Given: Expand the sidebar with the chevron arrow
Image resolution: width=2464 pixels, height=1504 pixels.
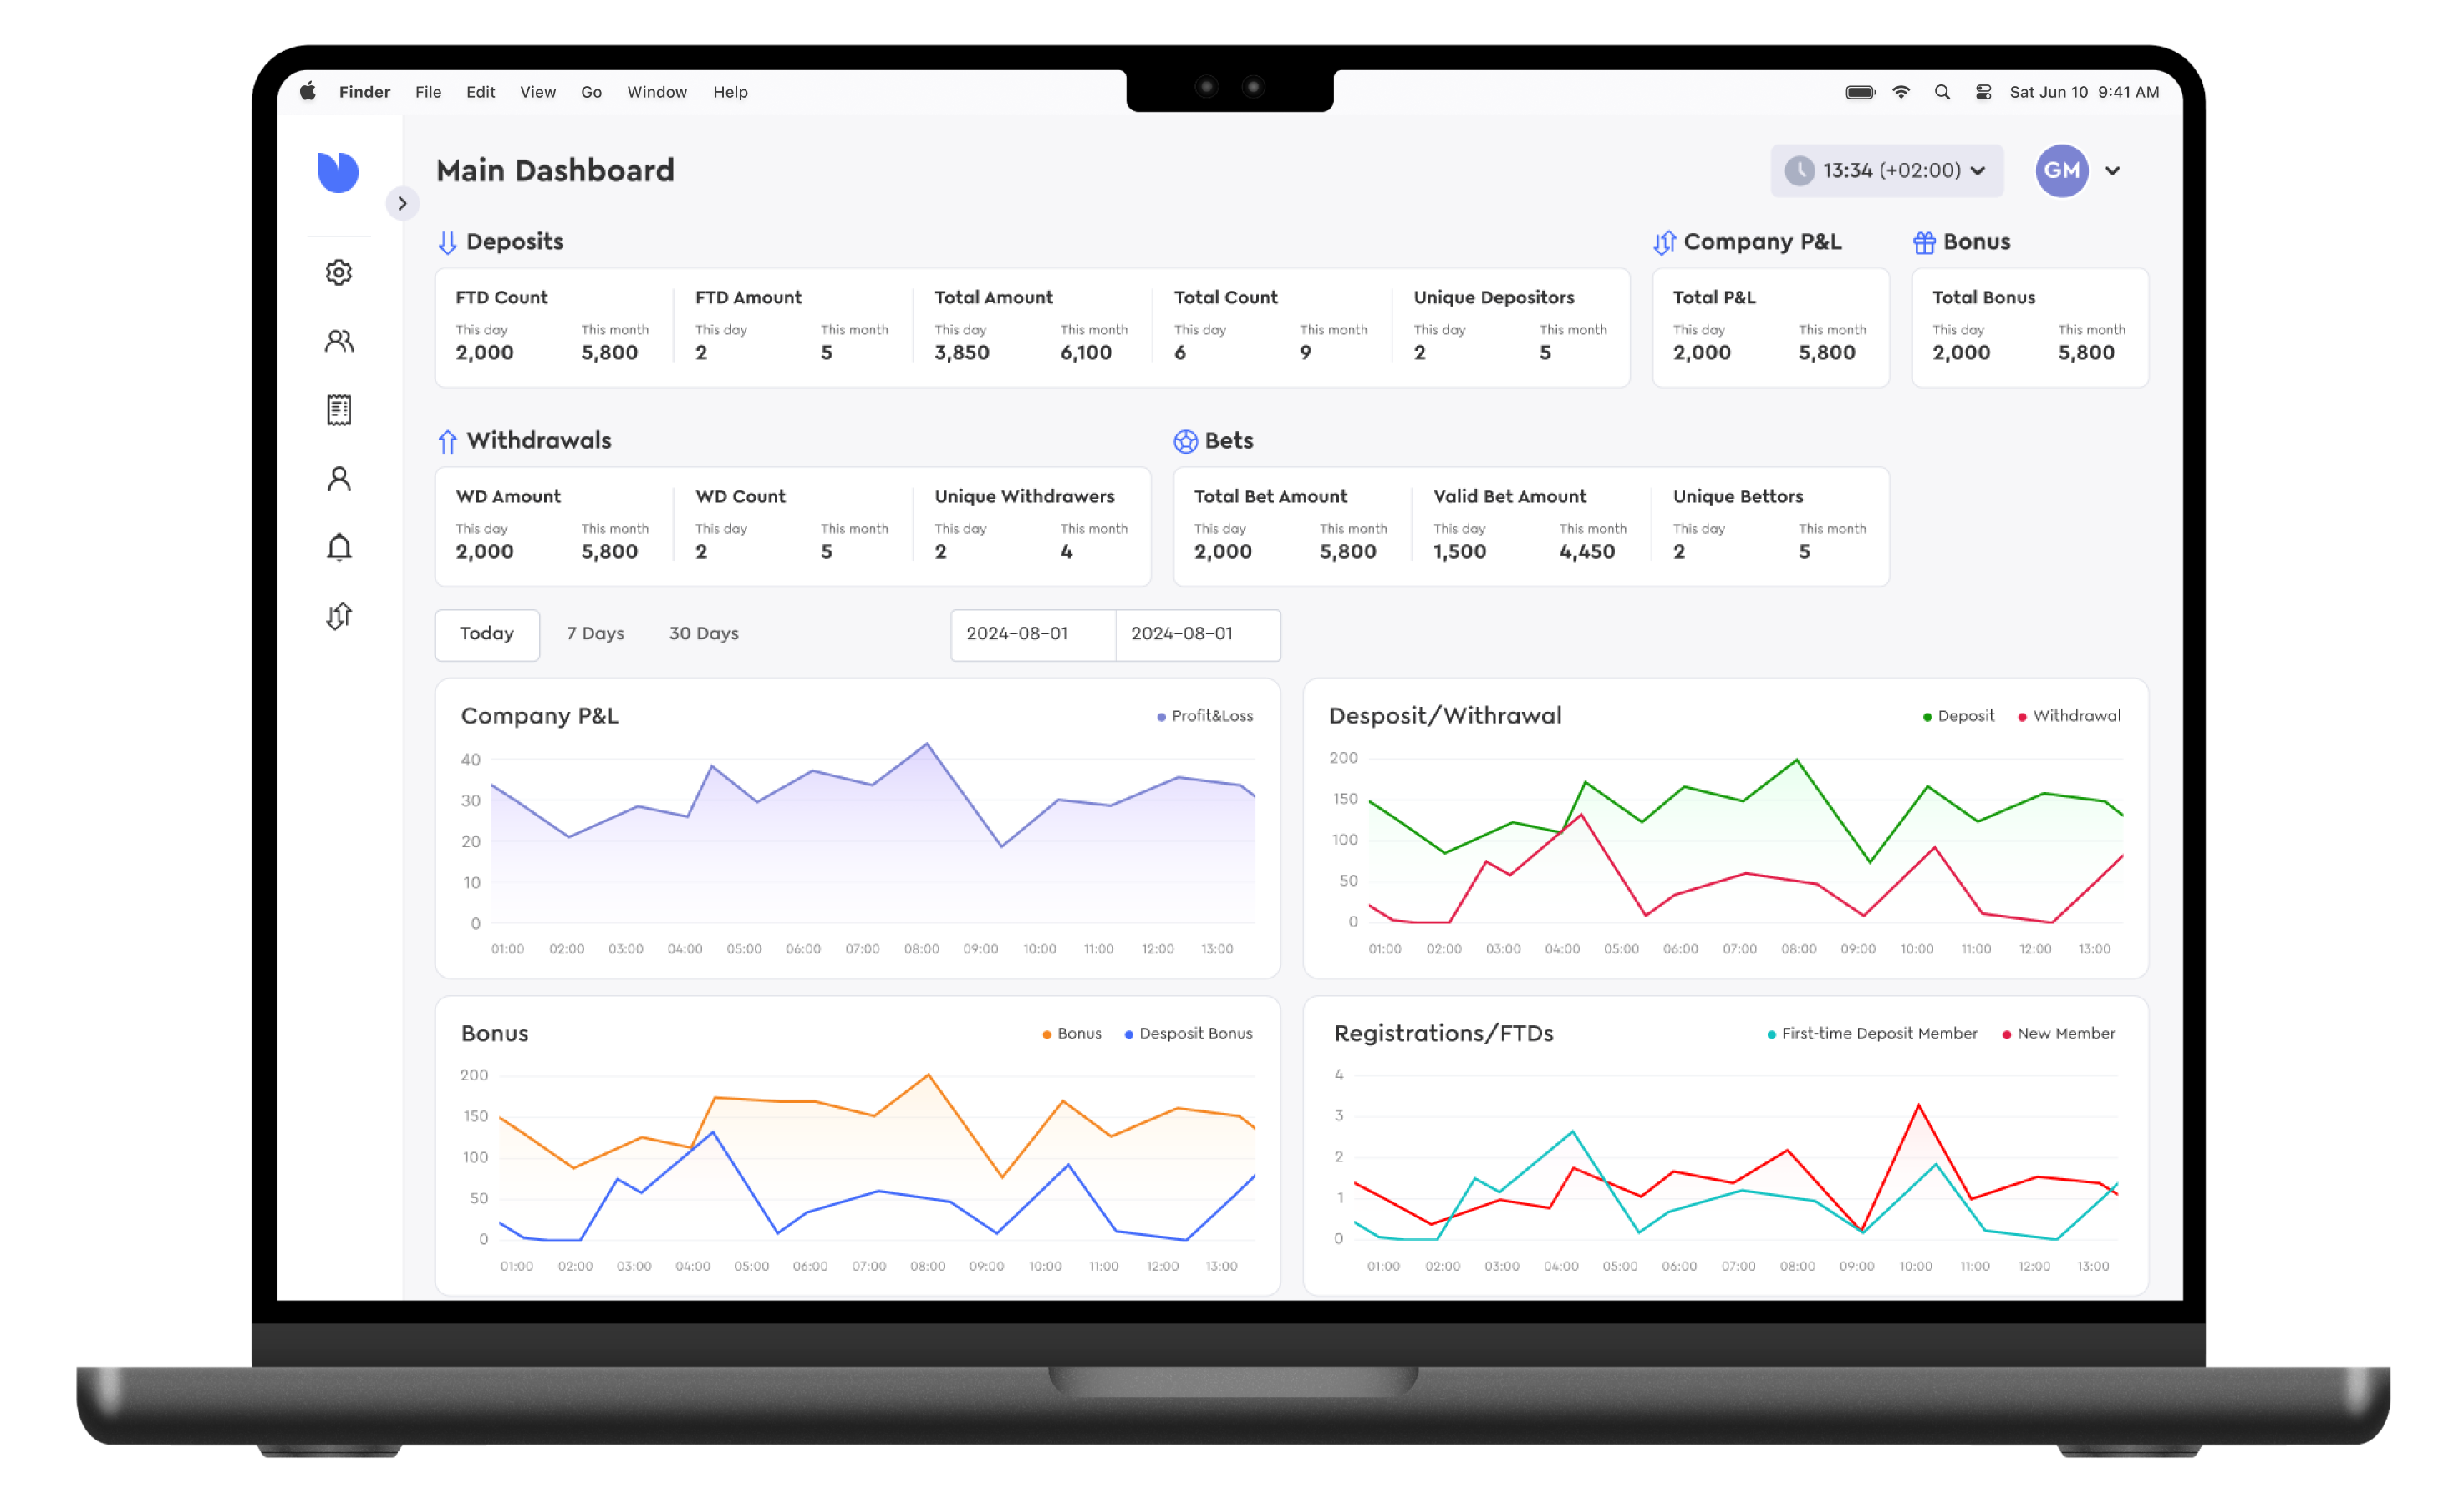Looking at the screenshot, I should 402,203.
